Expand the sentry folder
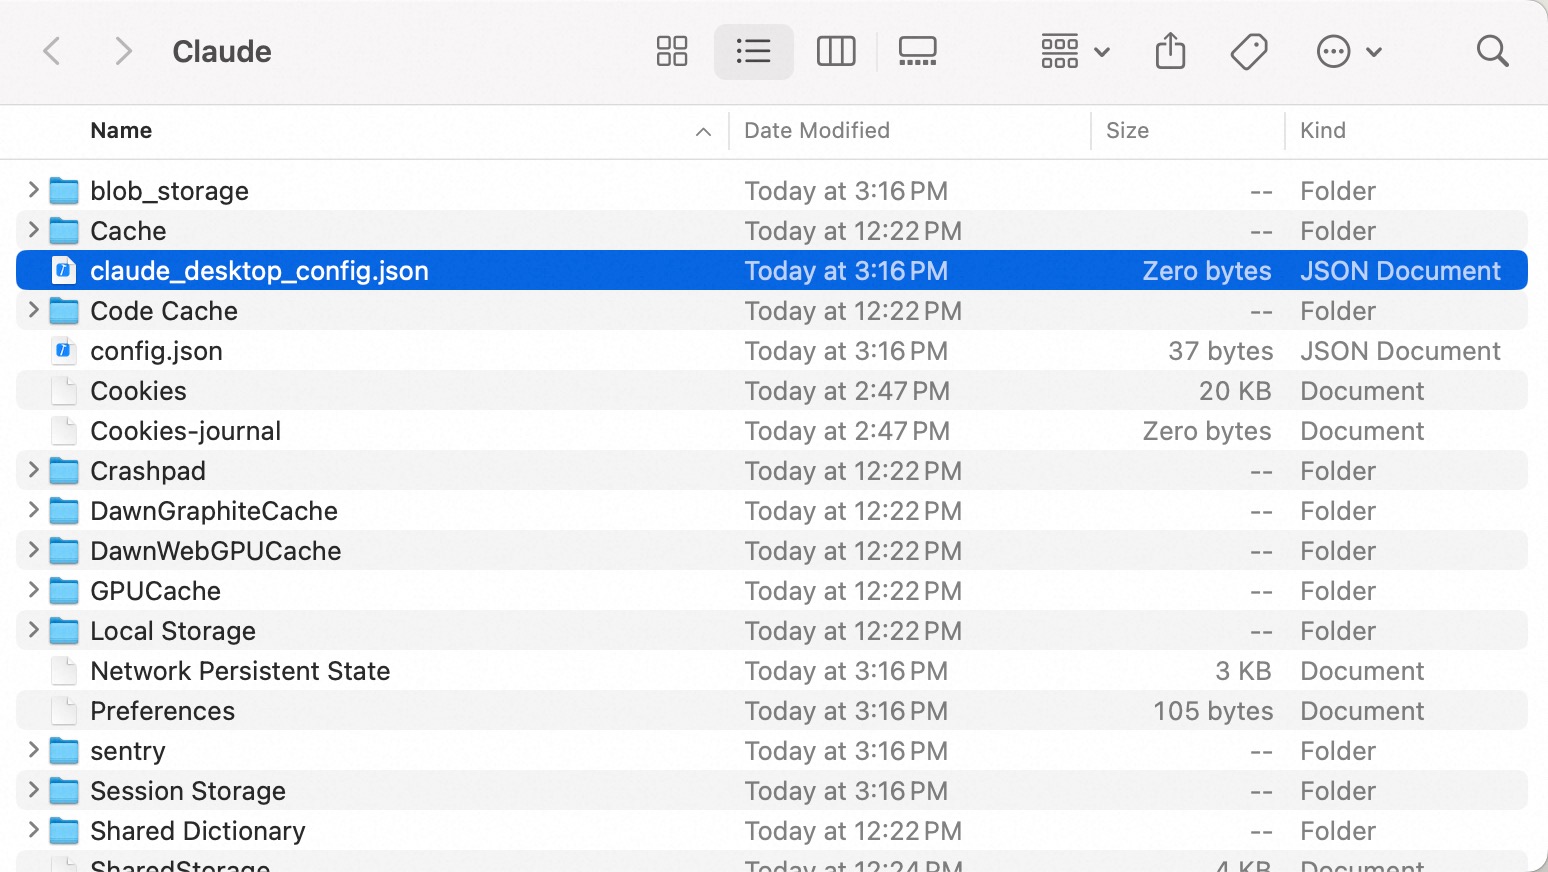Viewport: 1548px width, 872px height. 33,750
